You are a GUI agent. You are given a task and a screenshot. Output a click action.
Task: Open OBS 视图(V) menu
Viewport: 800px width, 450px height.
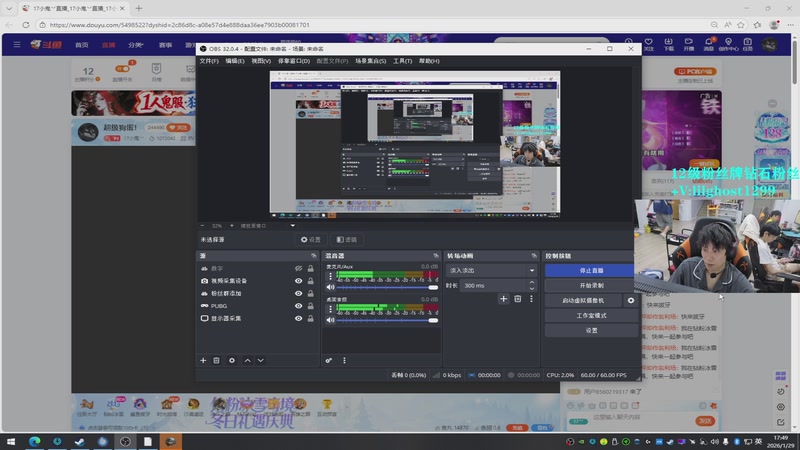point(261,61)
